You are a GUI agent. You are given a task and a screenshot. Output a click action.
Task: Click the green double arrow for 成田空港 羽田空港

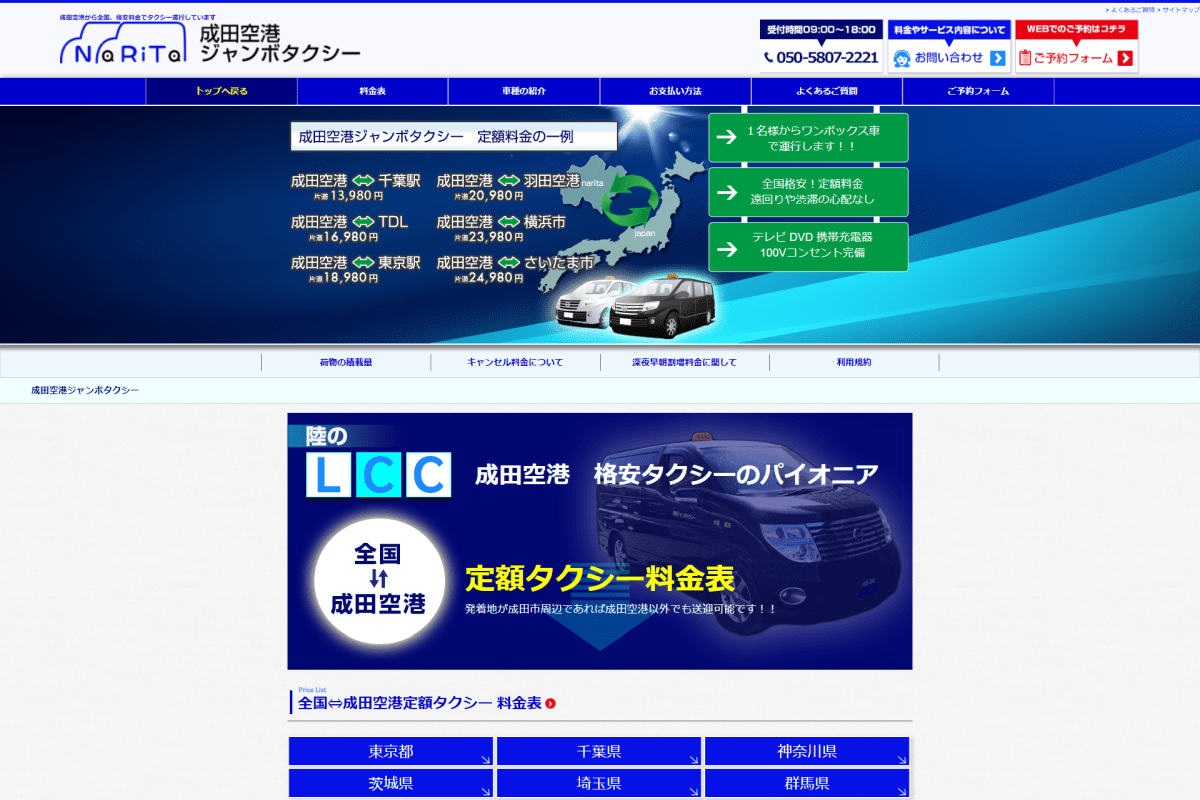509,181
